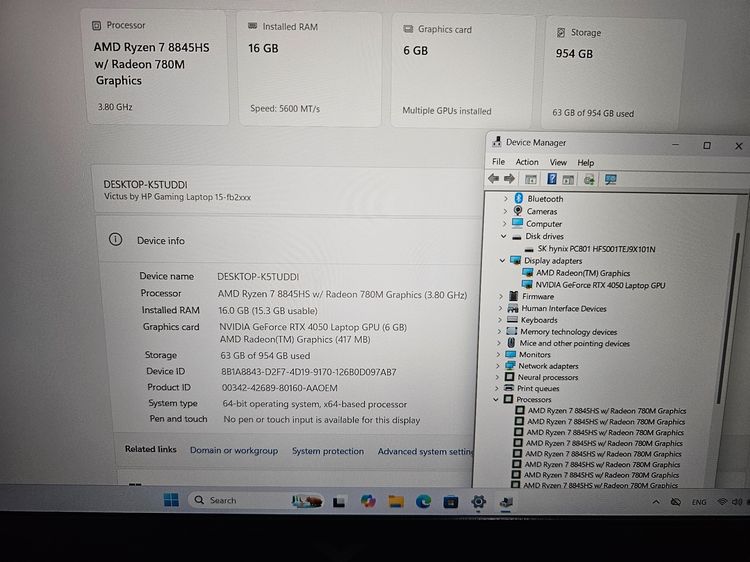
Task: Select the Monitors category icon
Action: (511, 354)
